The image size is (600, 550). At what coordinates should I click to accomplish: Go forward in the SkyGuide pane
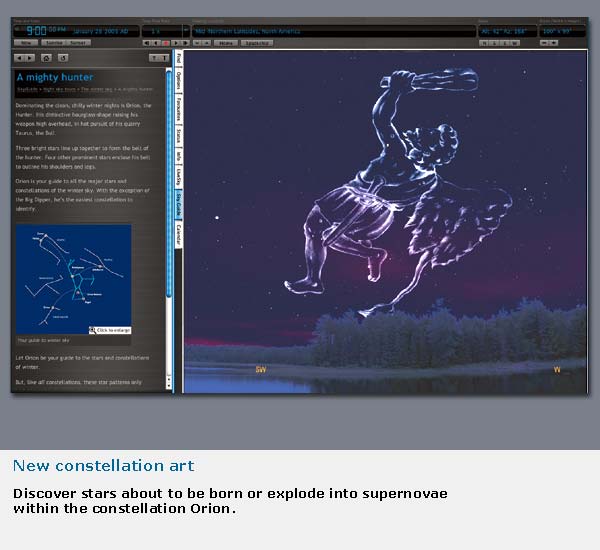point(30,58)
